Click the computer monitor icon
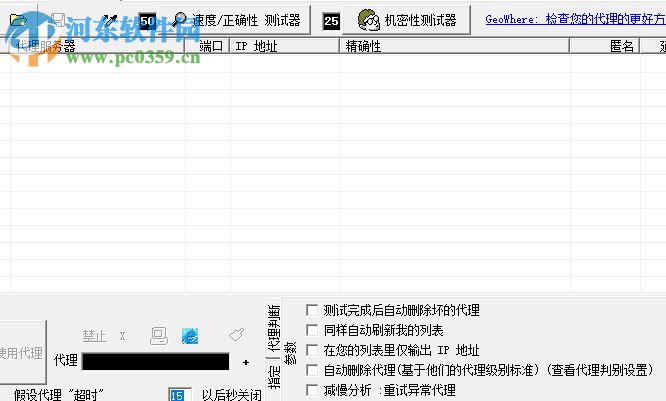 (x=159, y=336)
